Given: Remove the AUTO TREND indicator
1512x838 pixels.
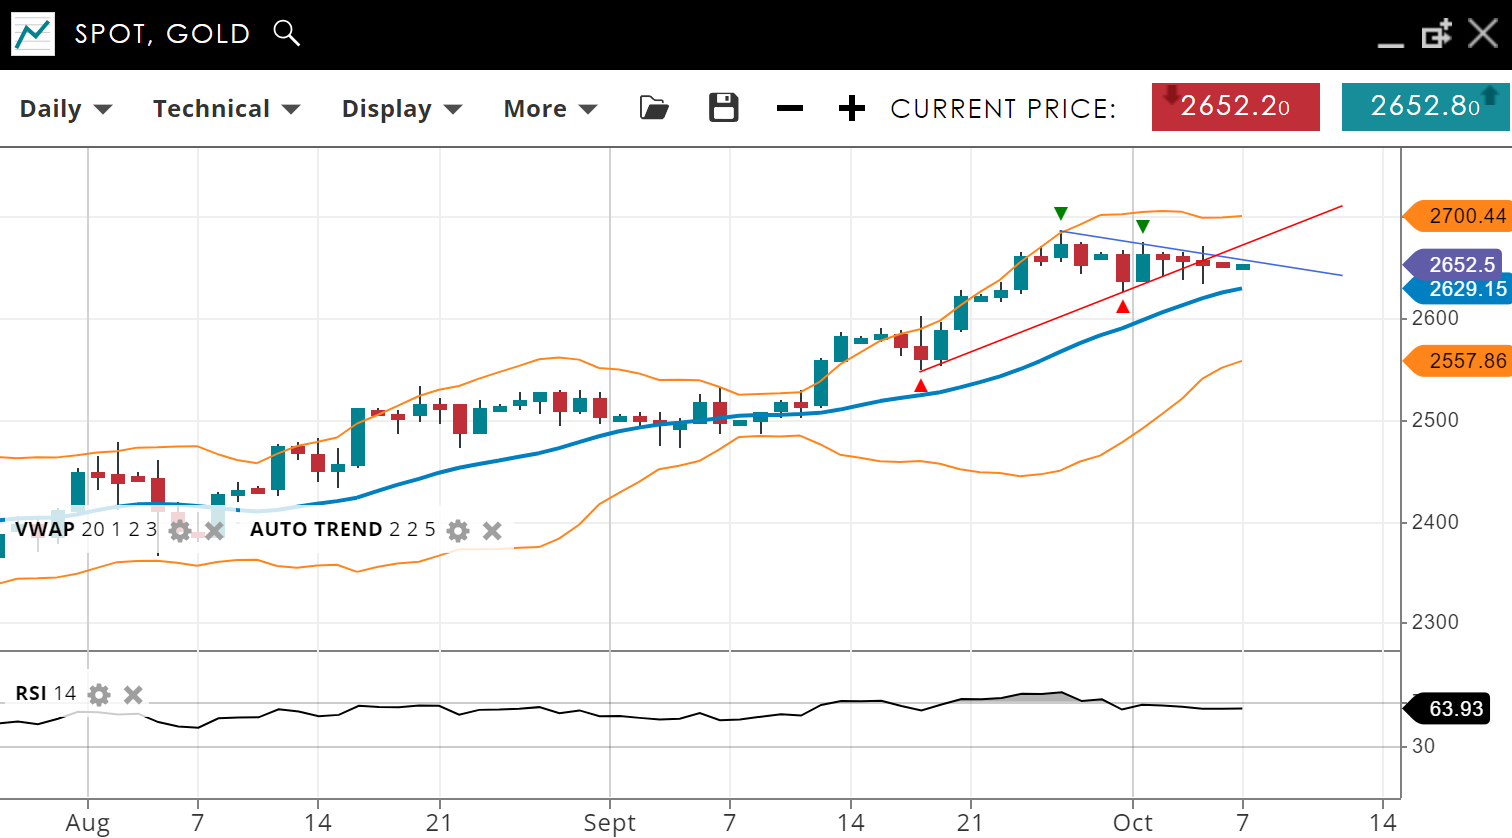Looking at the screenshot, I should pos(492,530).
